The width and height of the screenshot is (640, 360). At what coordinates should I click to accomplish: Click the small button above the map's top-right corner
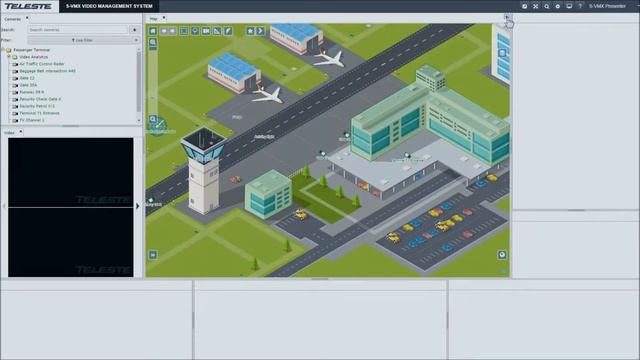point(507,17)
